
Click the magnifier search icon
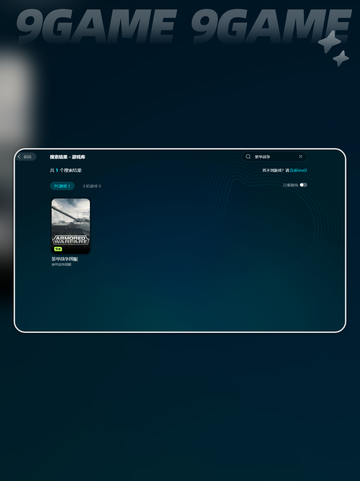(x=248, y=156)
